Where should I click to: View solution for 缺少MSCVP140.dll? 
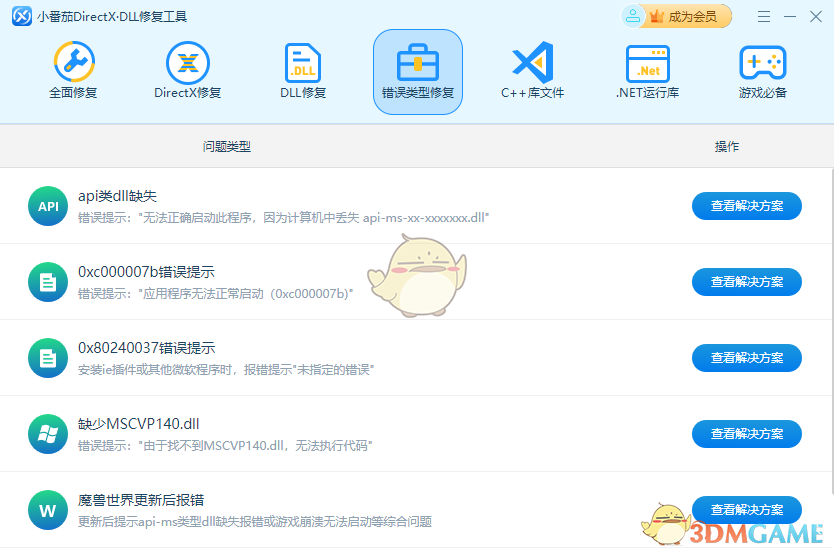pyautogui.click(x=747, y=434)
